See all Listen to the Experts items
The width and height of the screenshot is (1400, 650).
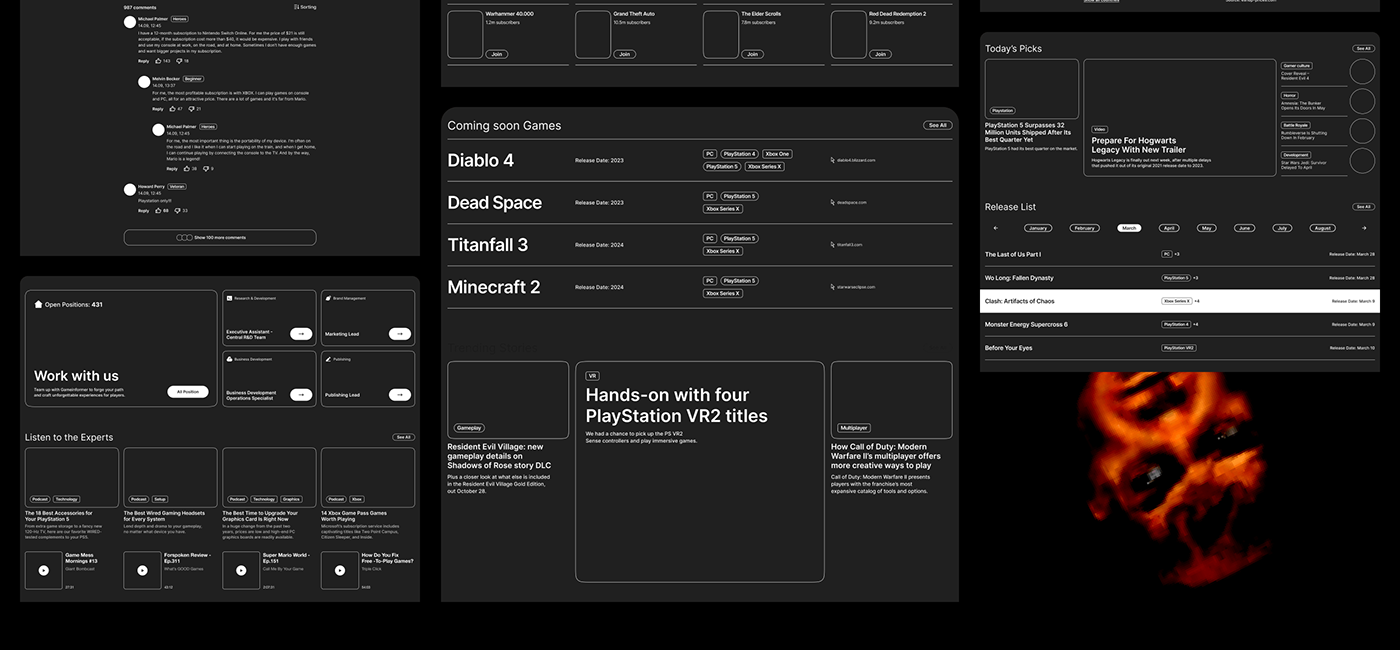click(x=403, y=437)
